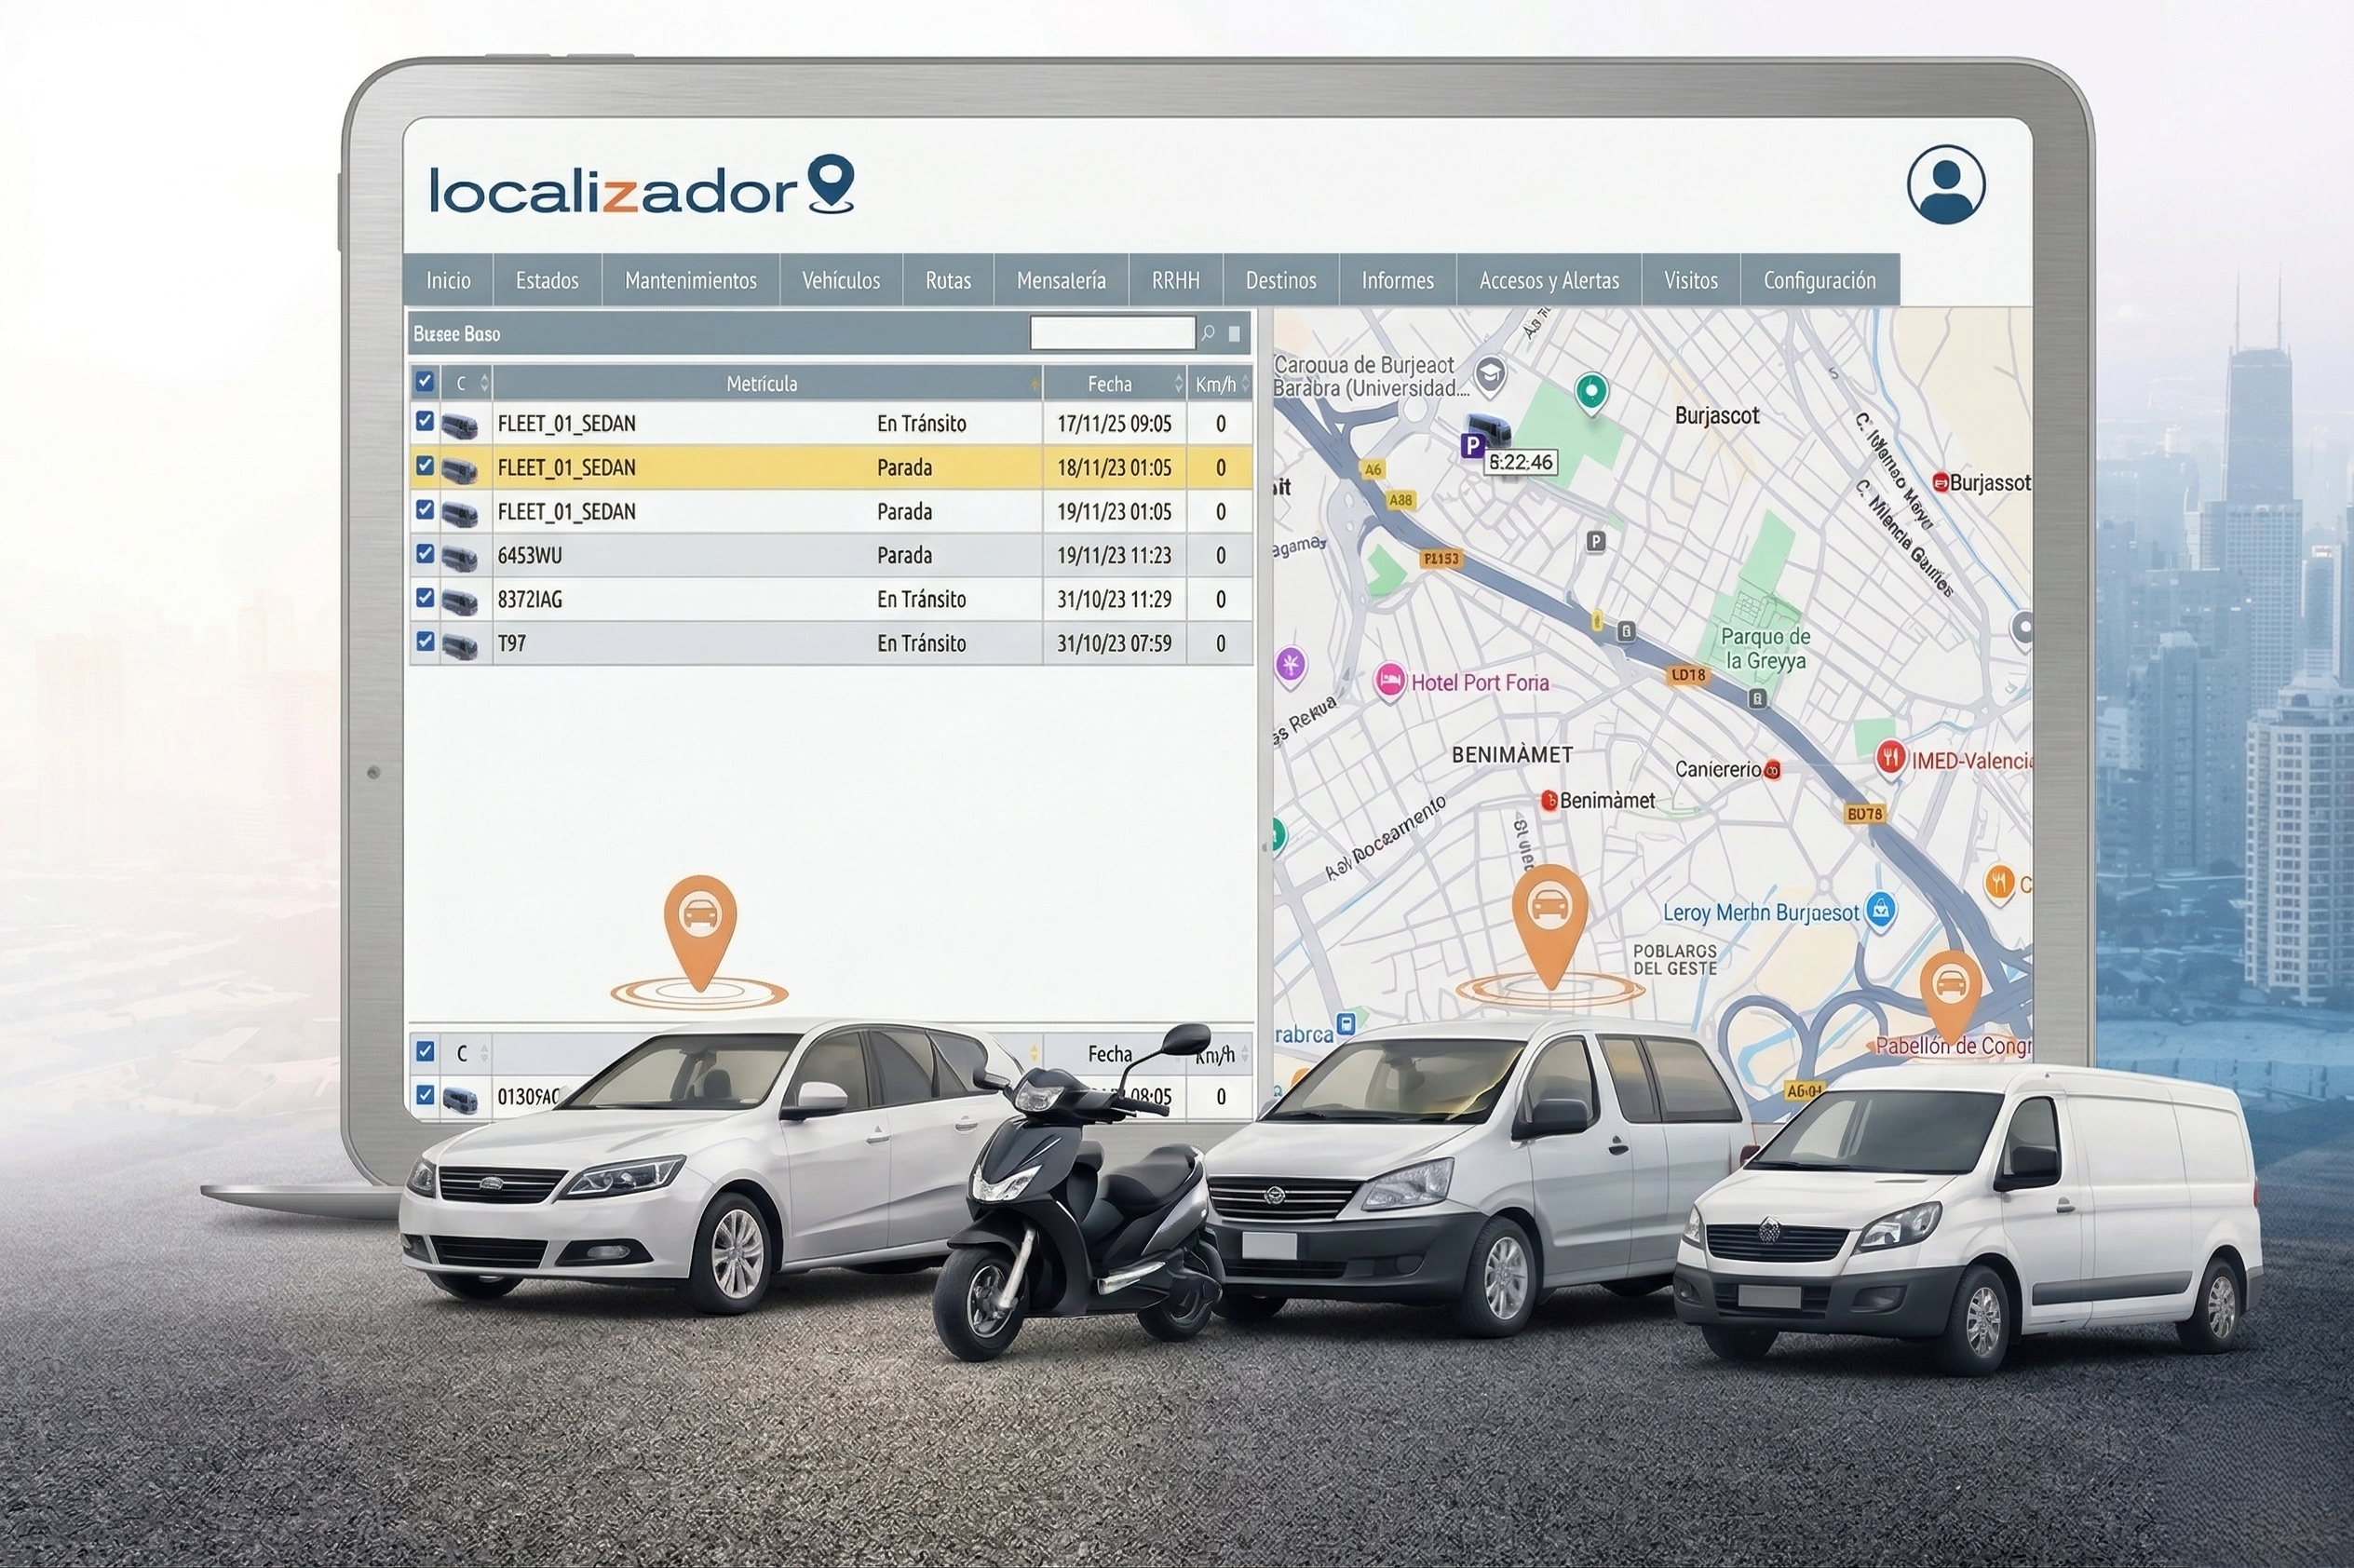Open the Mantenimientos menu tab
The width and height of the screenshot is (2354, 1568).
(x=690, y=280)
